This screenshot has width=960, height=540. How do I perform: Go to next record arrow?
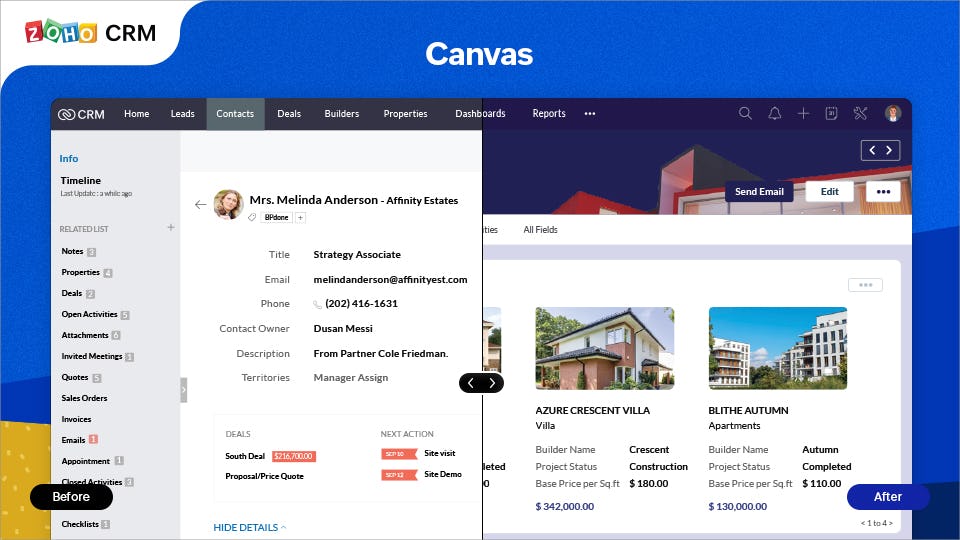pos(890,150)
